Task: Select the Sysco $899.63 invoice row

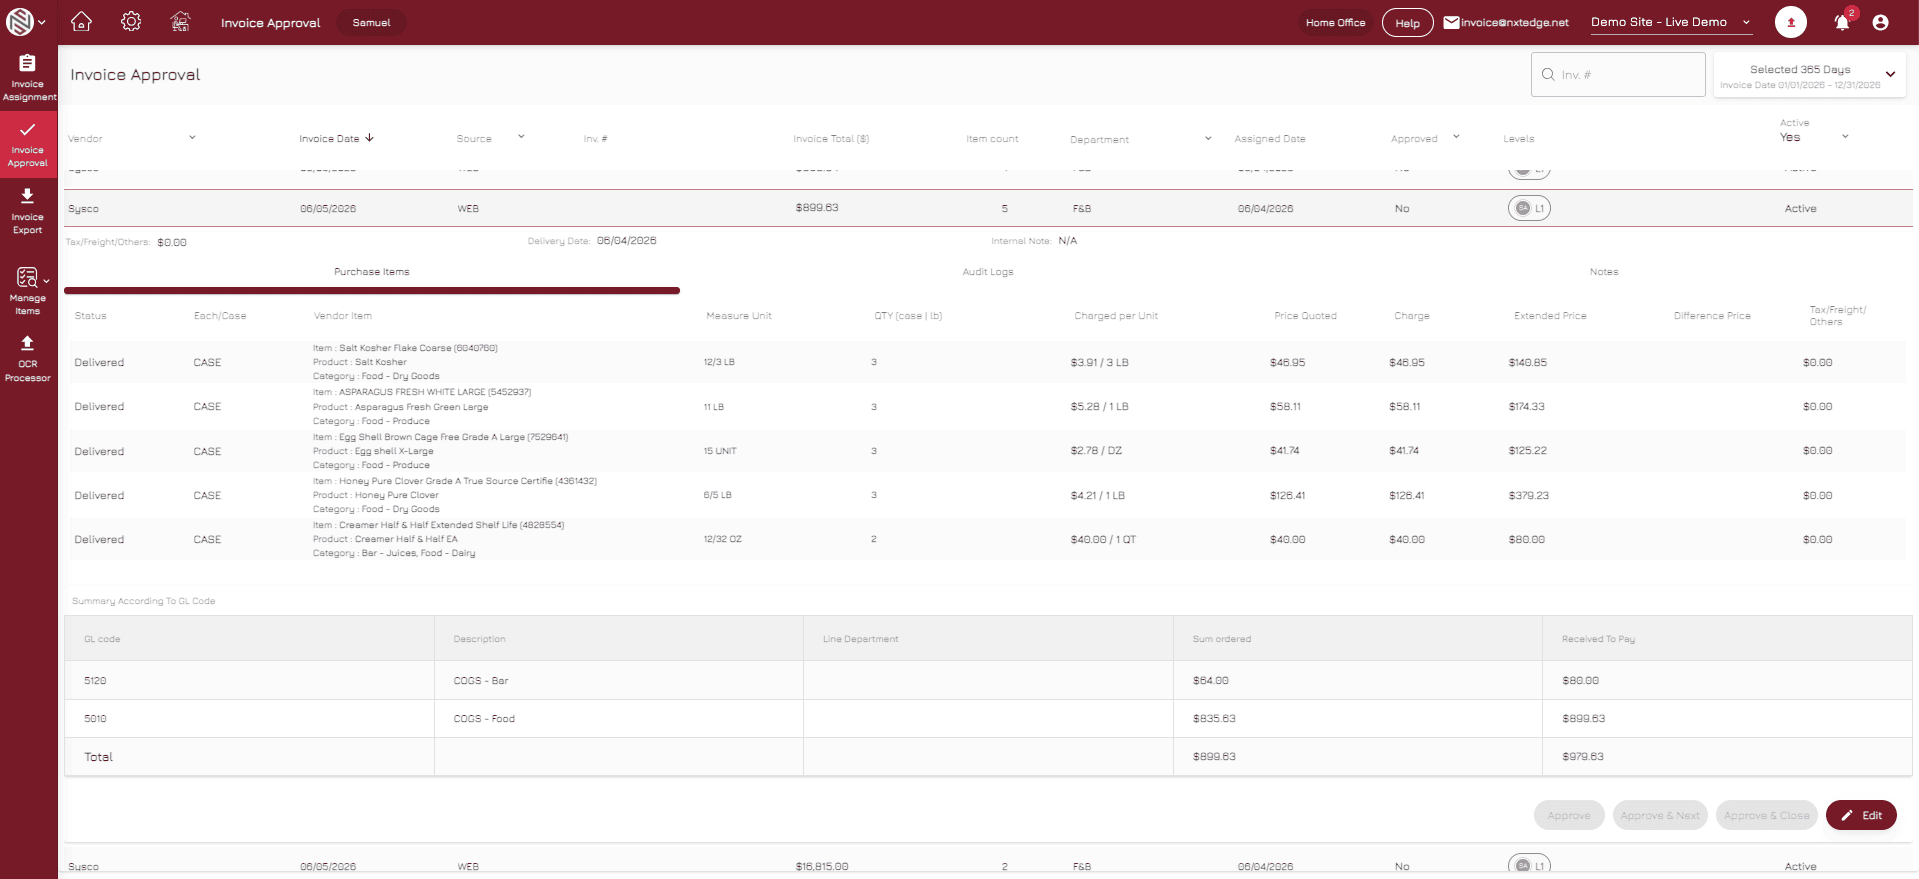Action: pyautogui.click(x=988, y=208)
